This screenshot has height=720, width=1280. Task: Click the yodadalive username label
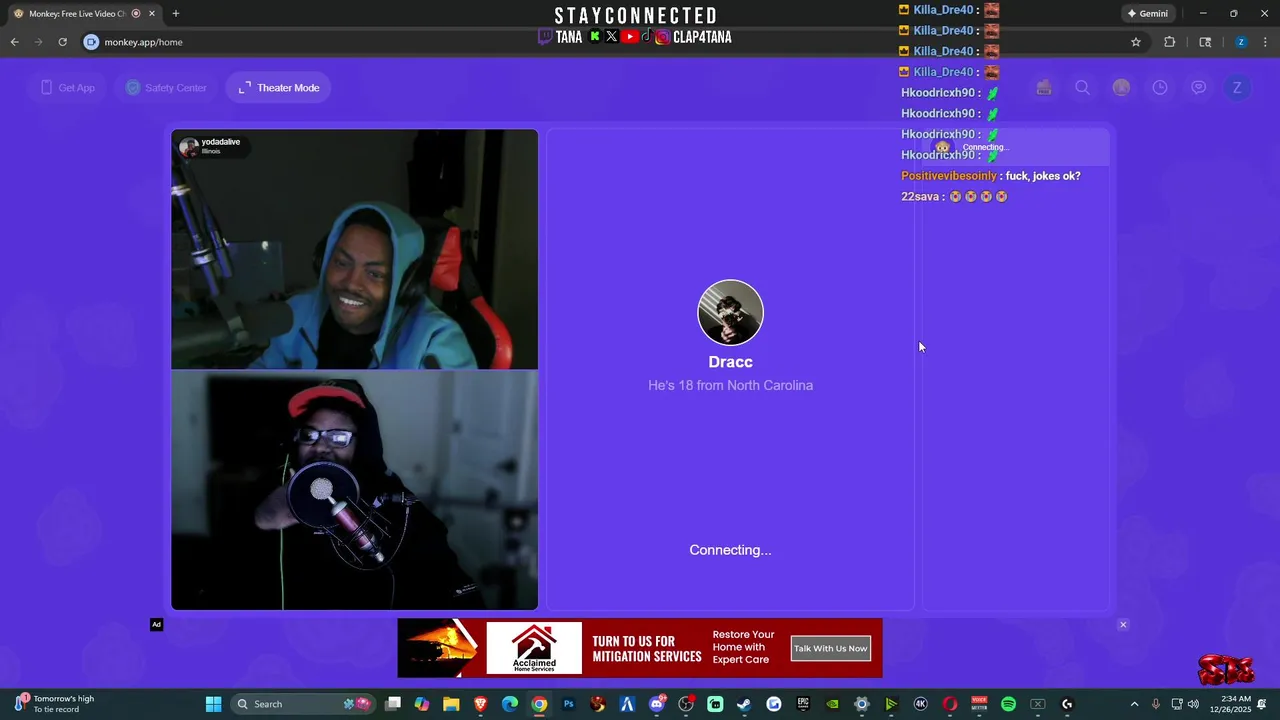point(220,142)
